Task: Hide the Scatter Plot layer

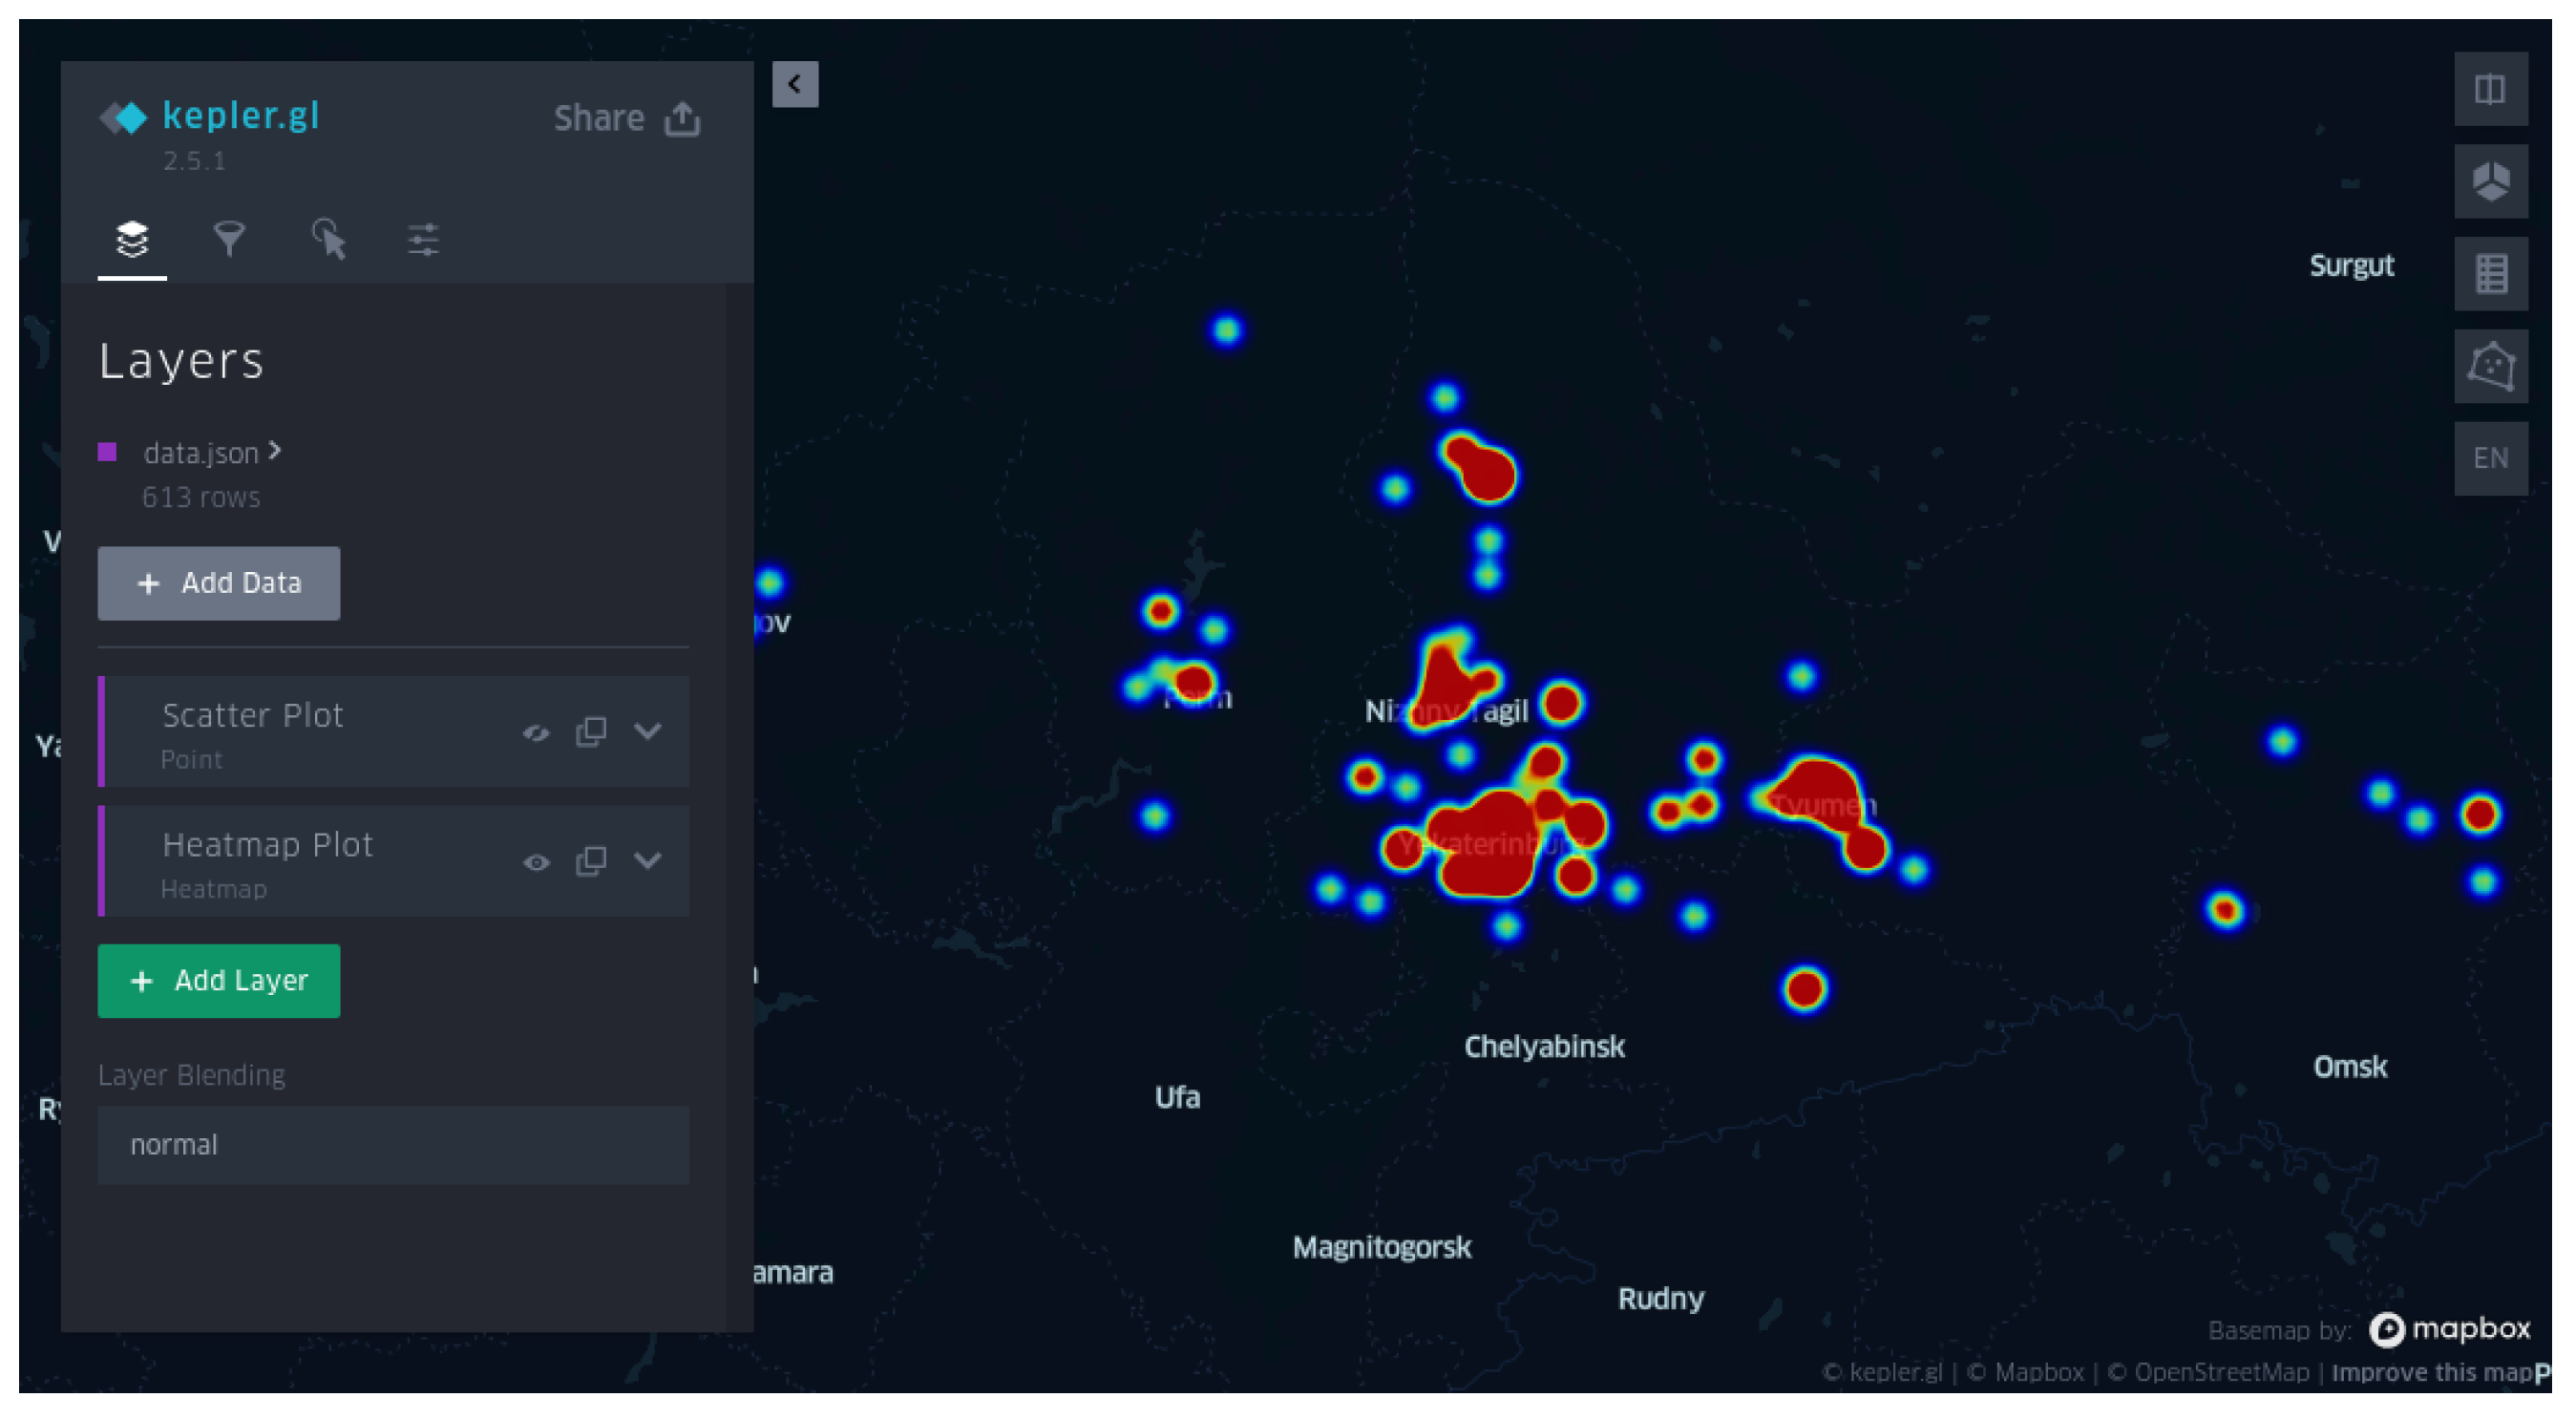Action: click(x=537, y=732)
